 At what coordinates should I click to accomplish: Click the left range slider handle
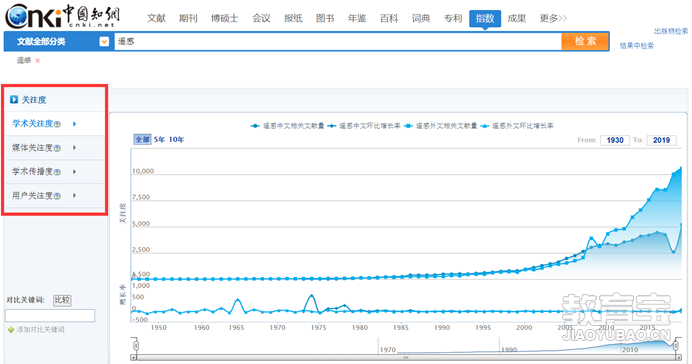136,345
